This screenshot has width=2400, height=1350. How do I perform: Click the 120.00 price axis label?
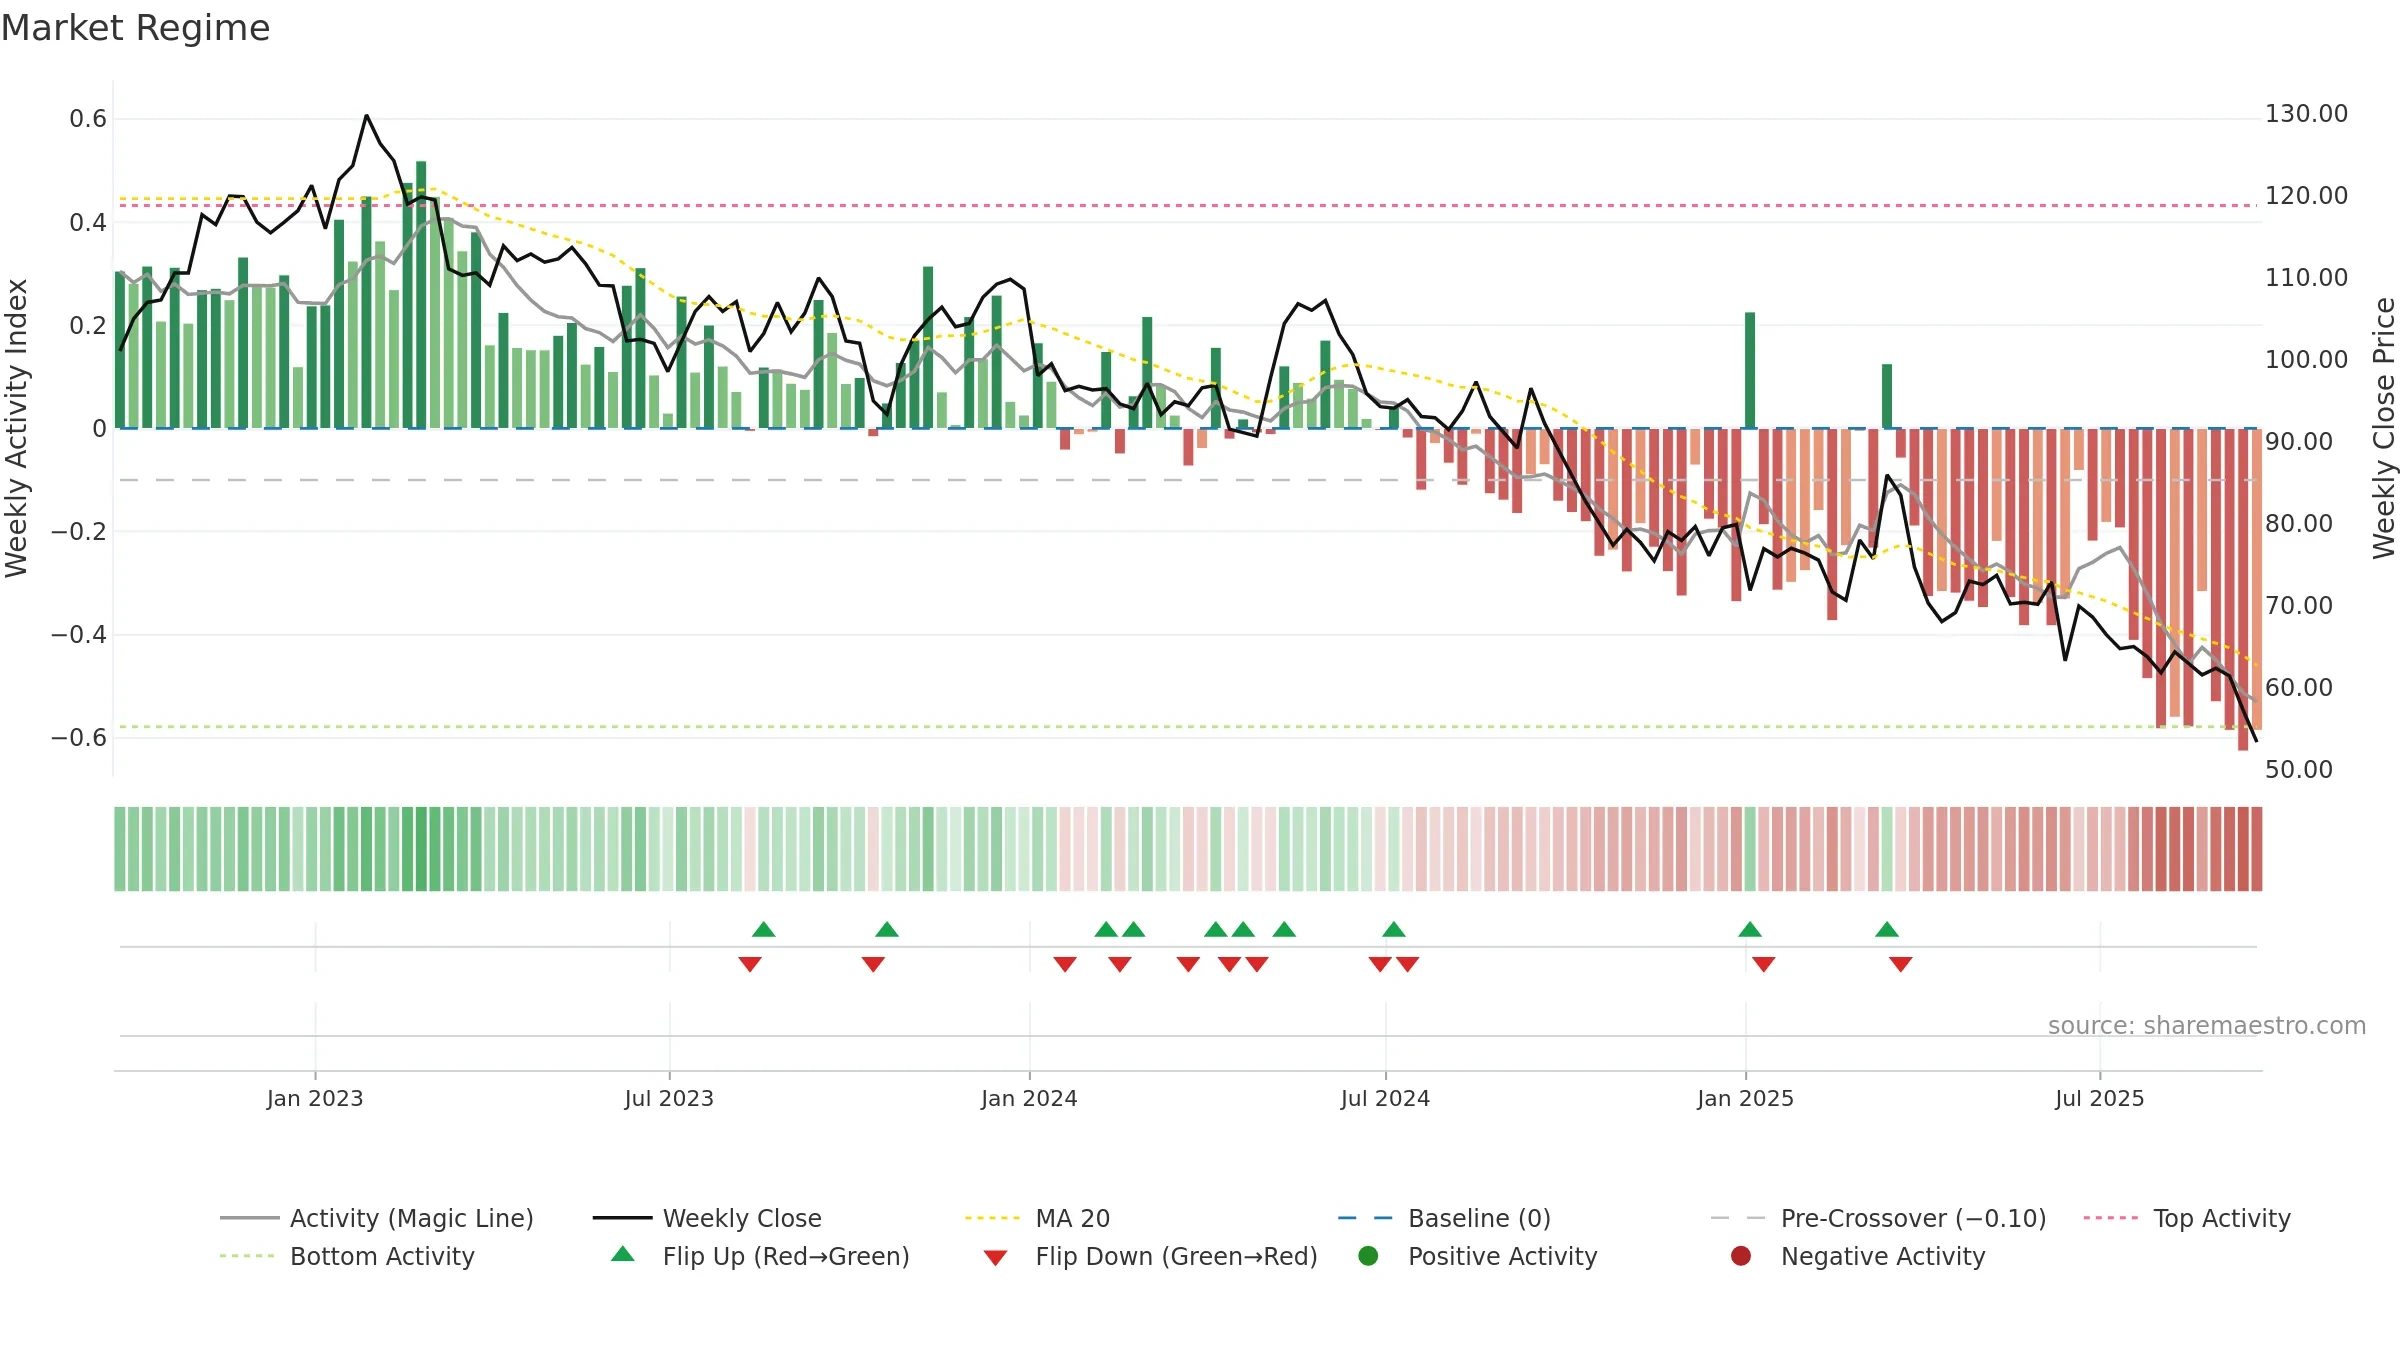pyautogui.click(x=2306, y=196)
